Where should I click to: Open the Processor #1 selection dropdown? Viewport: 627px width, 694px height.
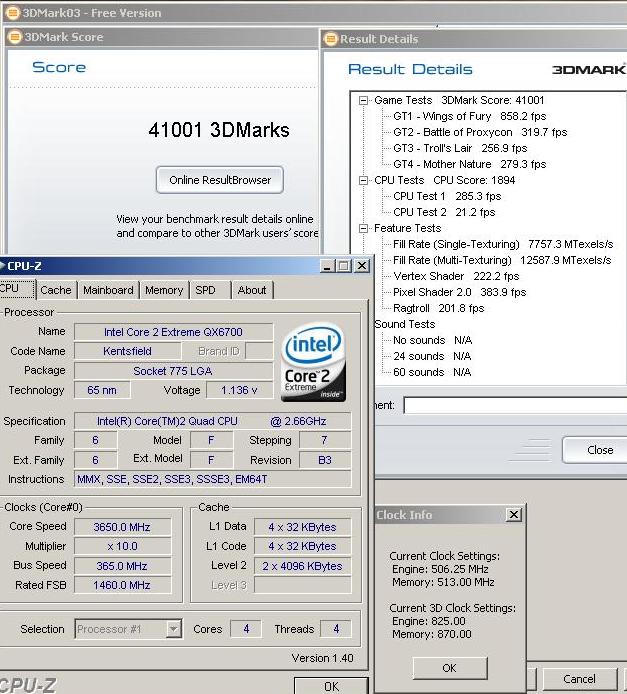point(174,628)
